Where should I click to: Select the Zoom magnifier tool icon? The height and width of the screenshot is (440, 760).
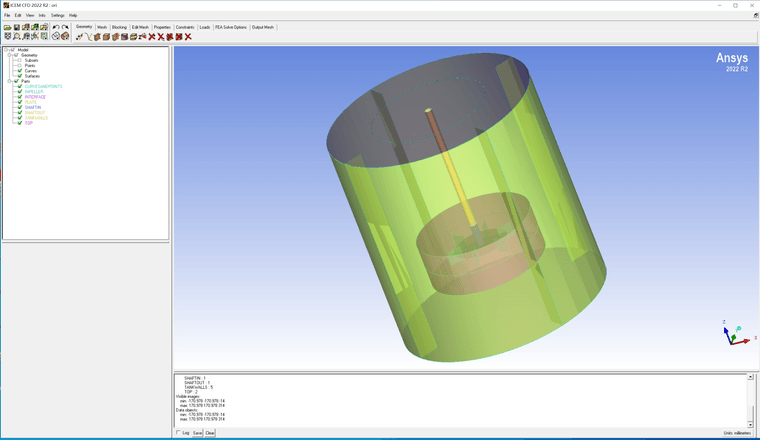16,36
